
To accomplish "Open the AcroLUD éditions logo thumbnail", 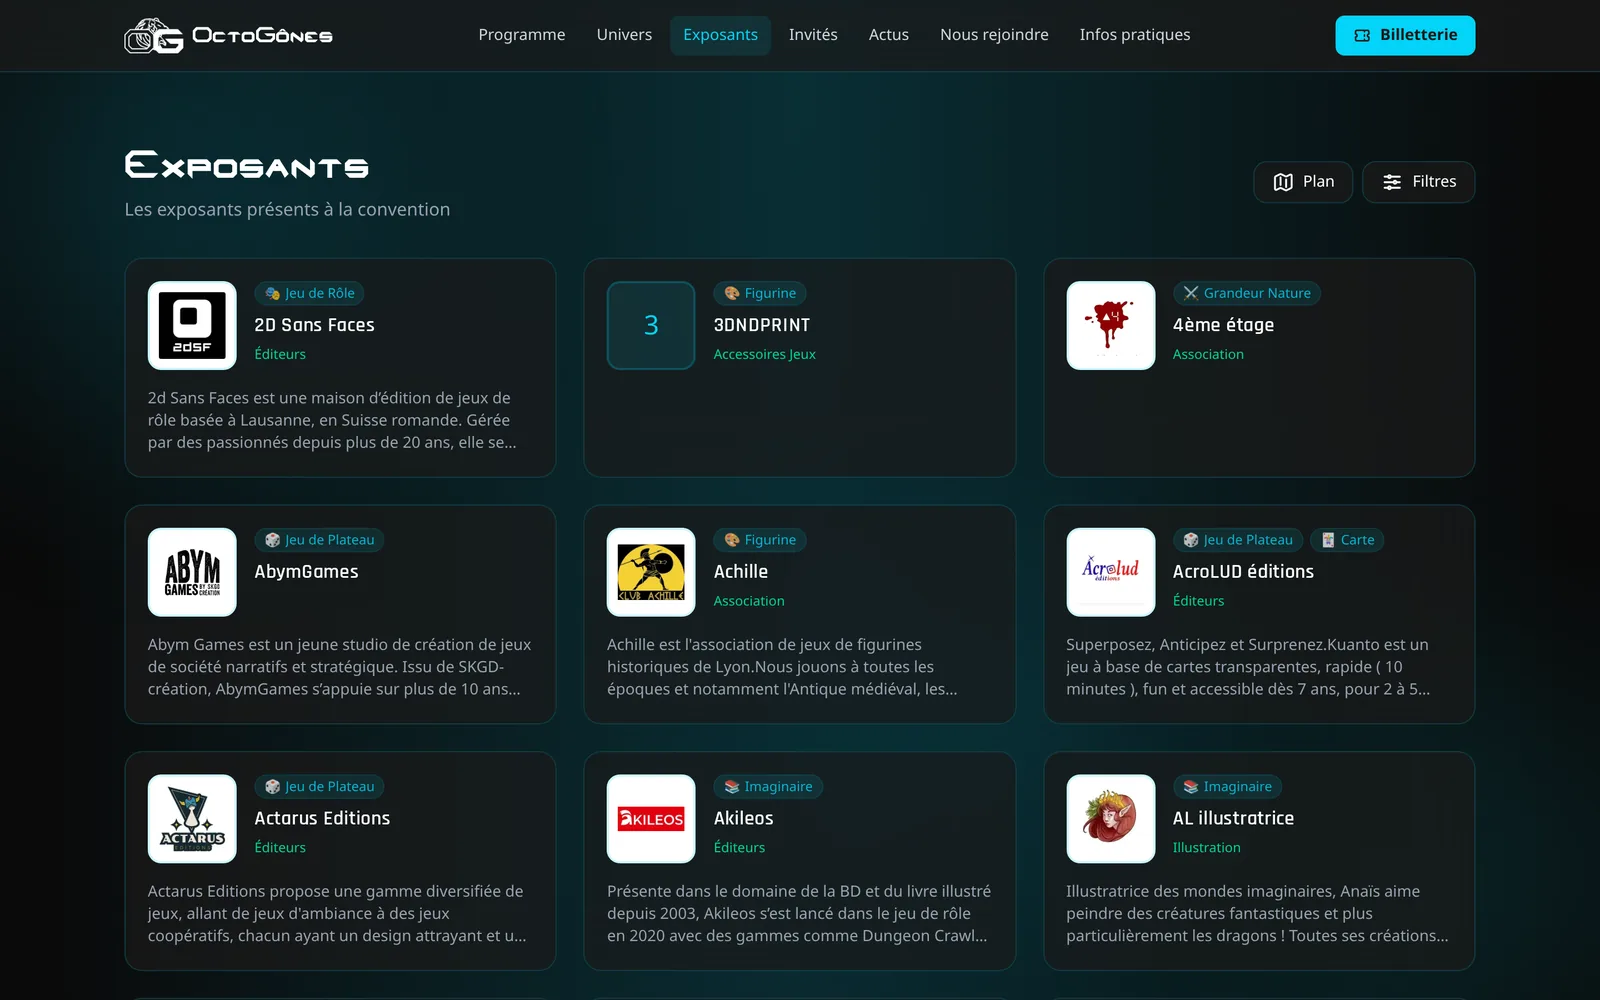I will (x=1110, y=572).
